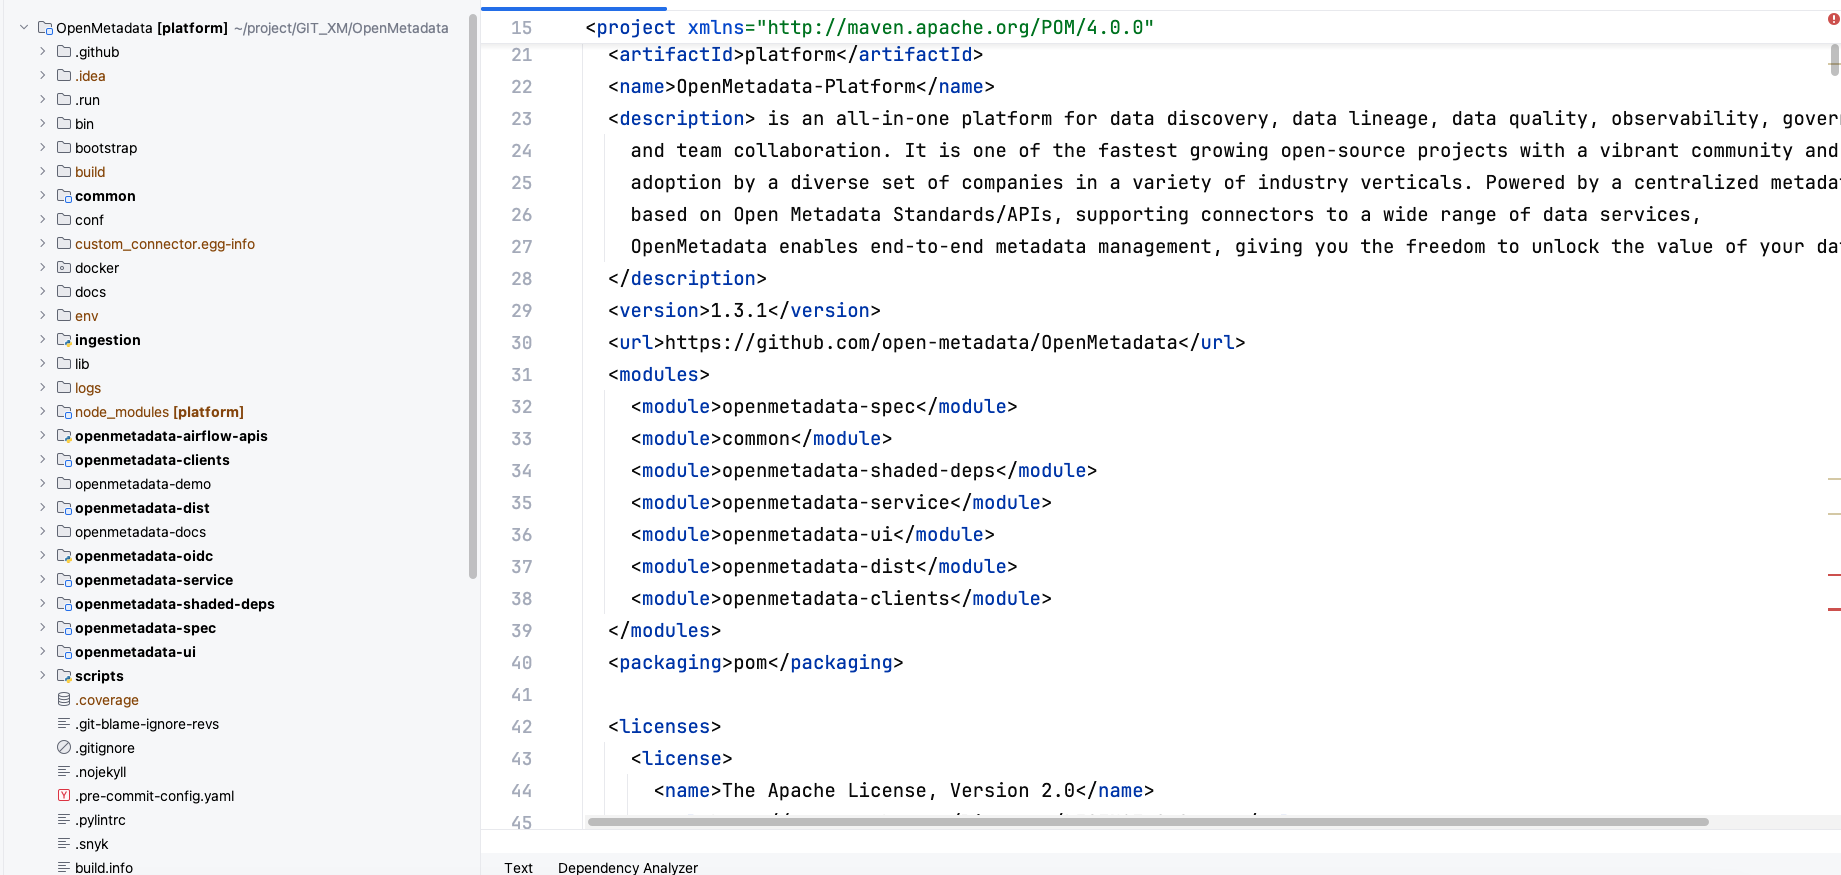Expand openmetadata-ui folder arrow
1841x875 pixels.
tap(42, 652)
